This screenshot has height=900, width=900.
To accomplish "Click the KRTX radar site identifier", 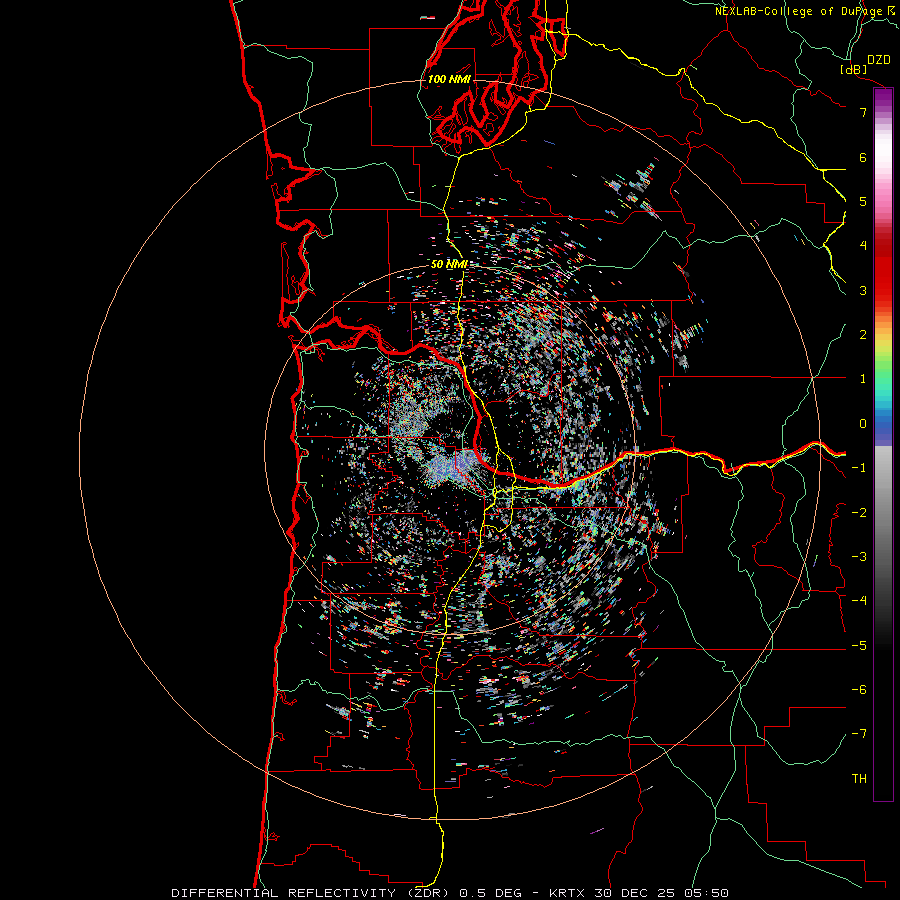I will point(567,893).
